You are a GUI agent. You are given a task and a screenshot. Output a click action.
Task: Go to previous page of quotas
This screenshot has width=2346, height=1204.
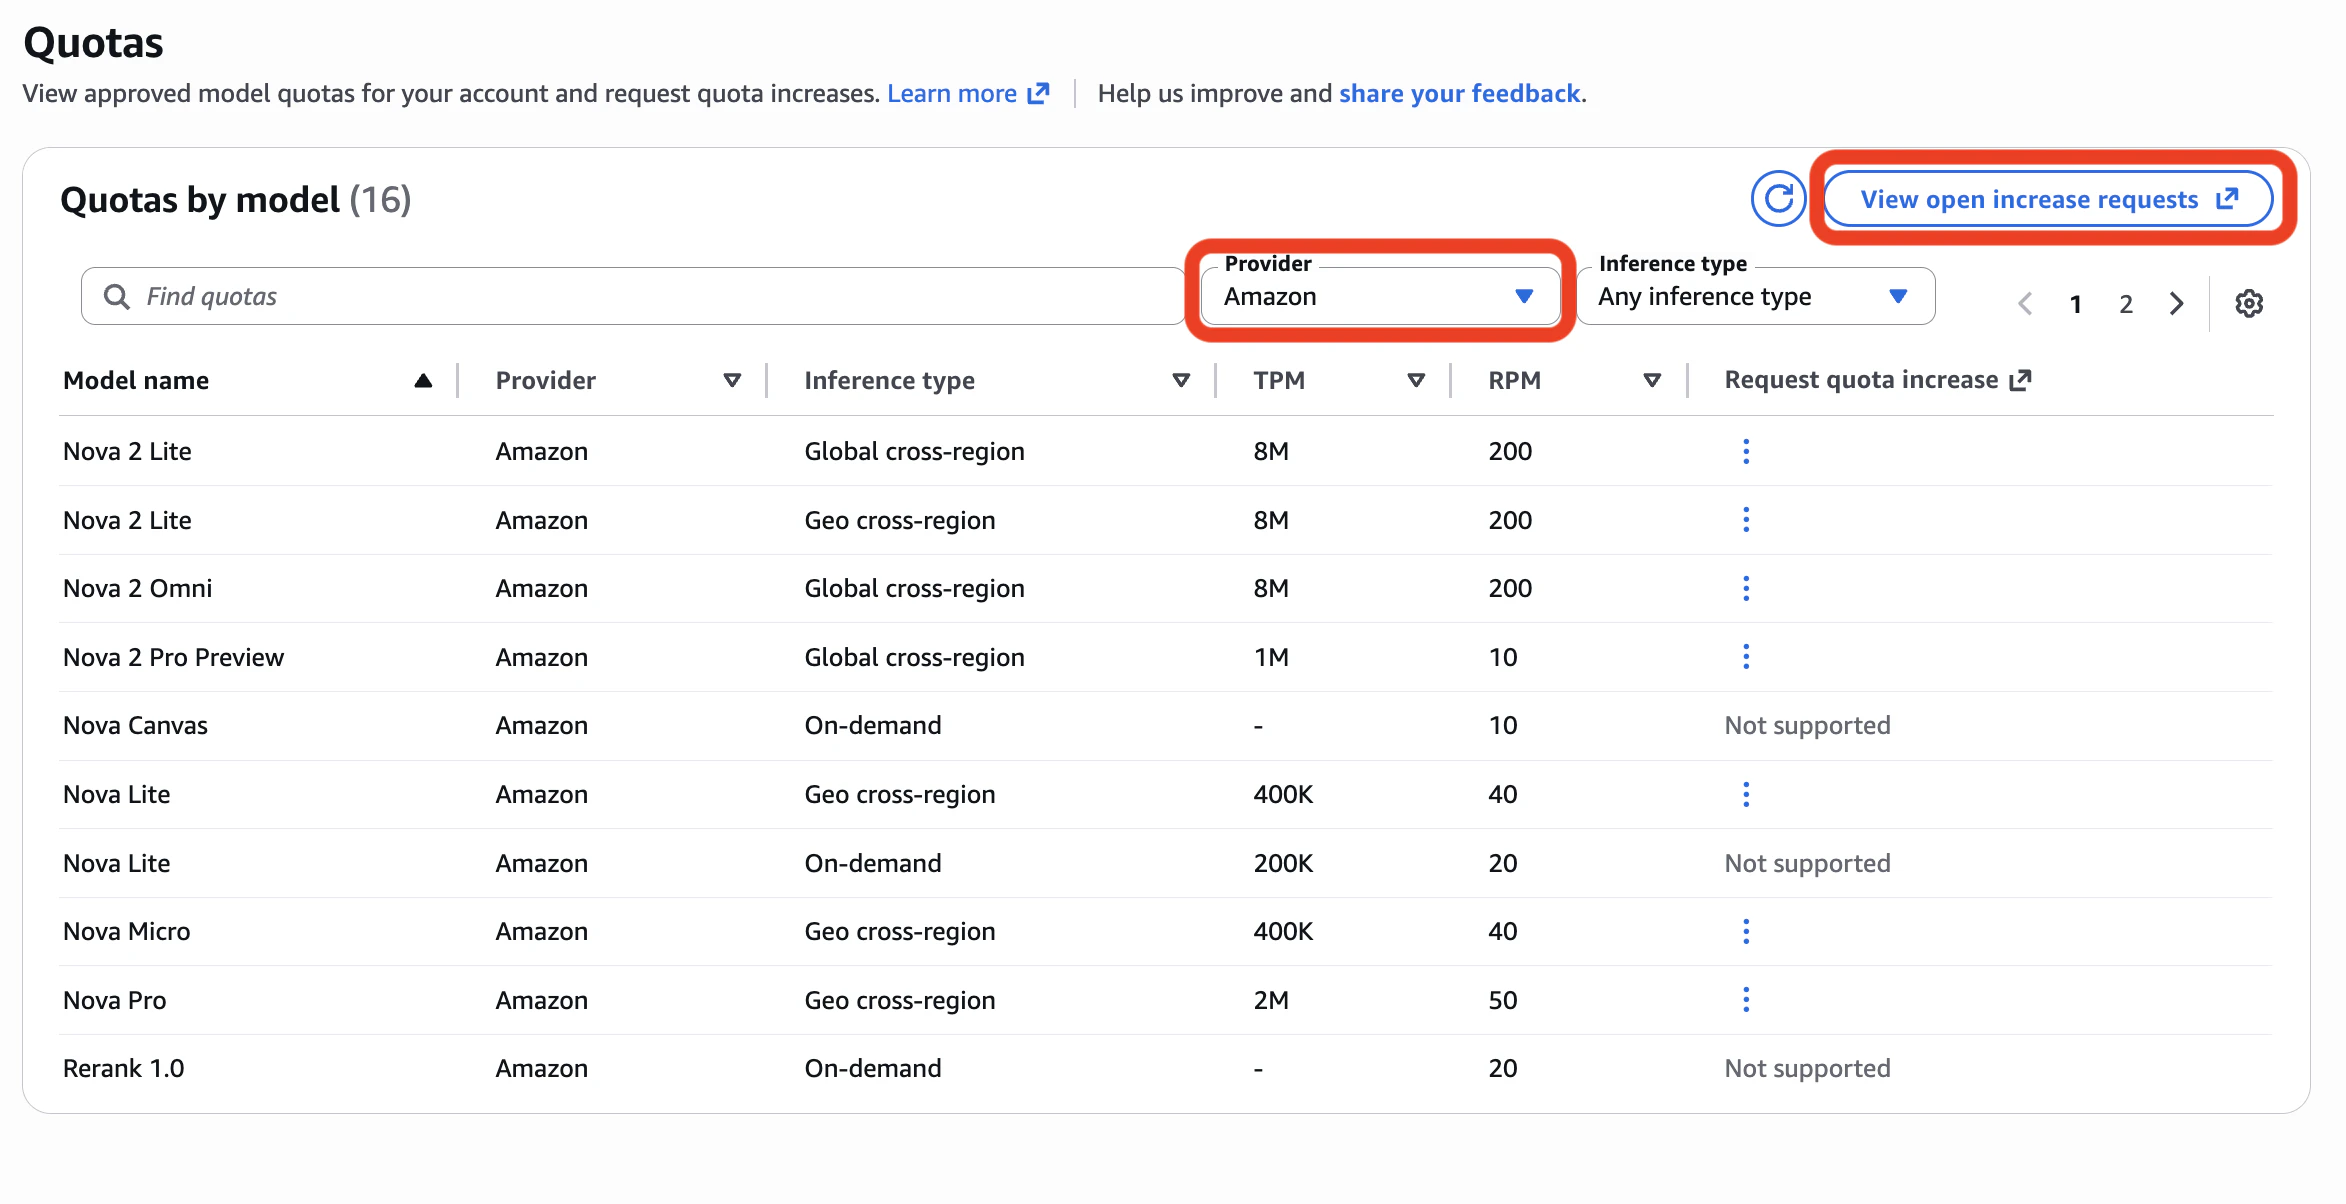(x=2026, y=304)
